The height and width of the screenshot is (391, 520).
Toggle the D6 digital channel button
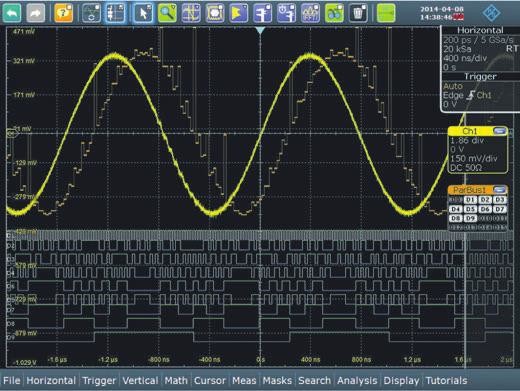(x=485, y=209)
